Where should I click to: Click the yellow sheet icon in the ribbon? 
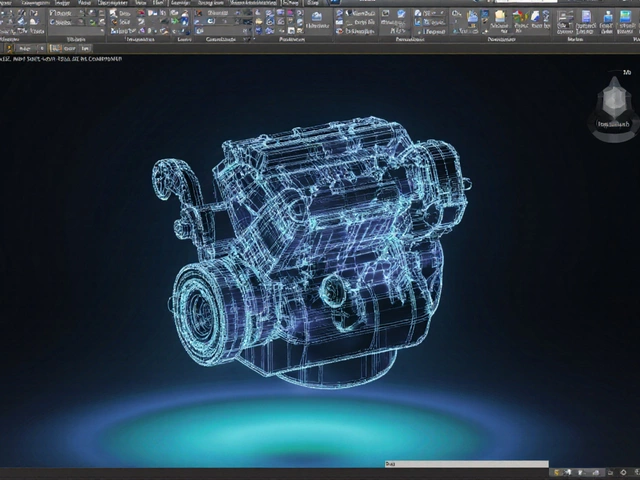click(x=499, y=16)
